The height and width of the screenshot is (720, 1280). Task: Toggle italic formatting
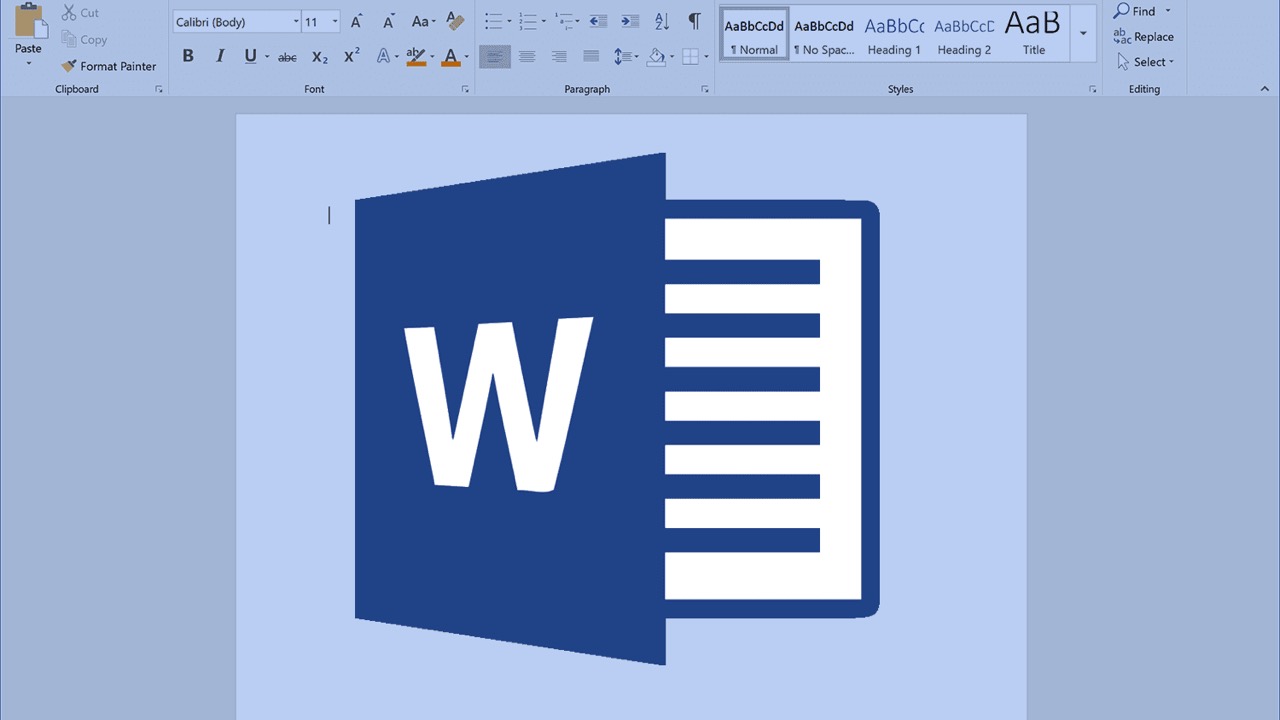click(x=220, y=57)
